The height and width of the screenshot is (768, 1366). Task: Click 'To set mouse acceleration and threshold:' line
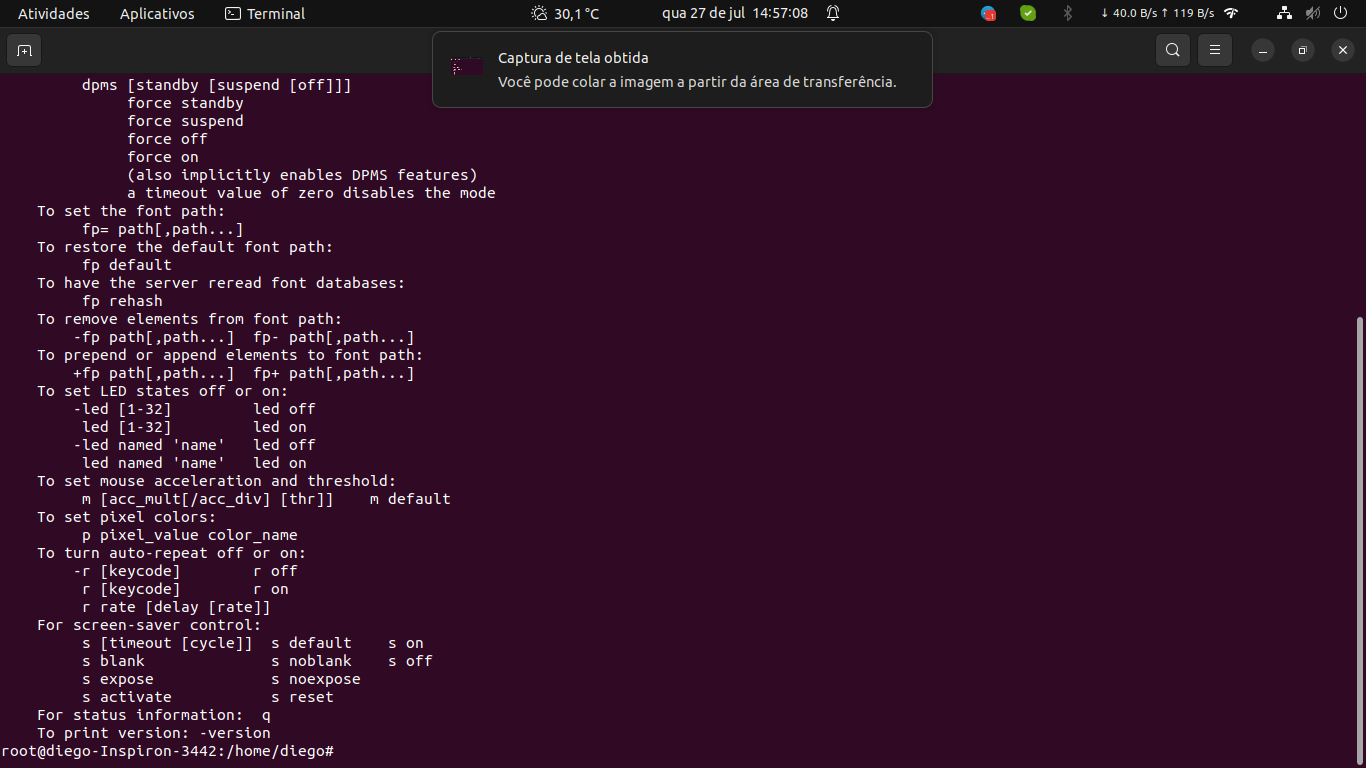coord(216,481)
